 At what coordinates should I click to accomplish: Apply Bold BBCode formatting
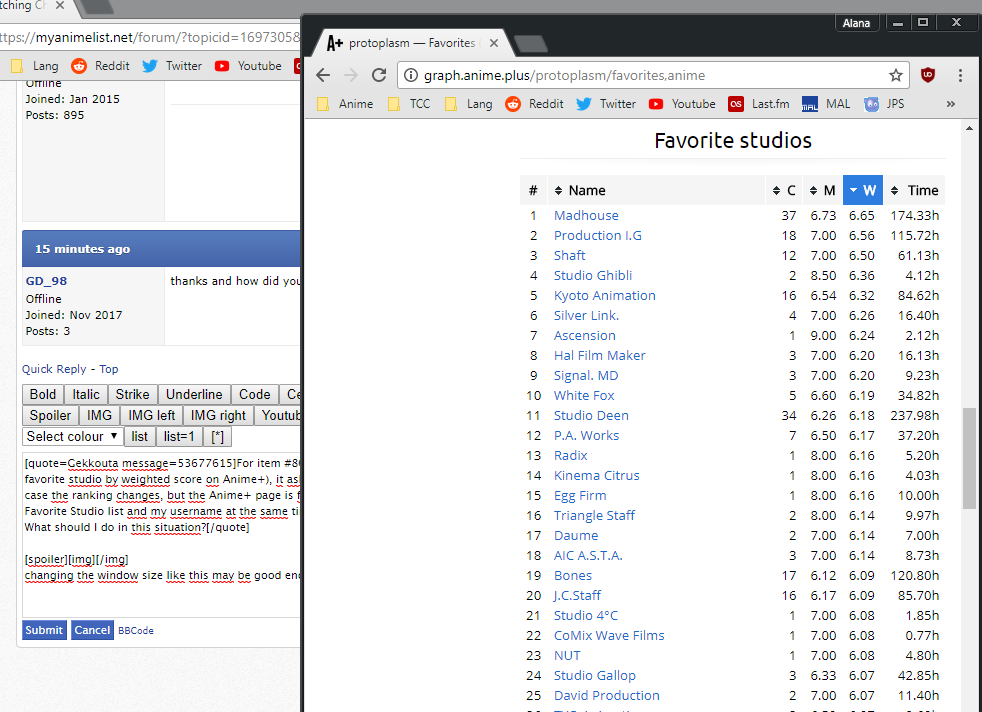[43, 394]
